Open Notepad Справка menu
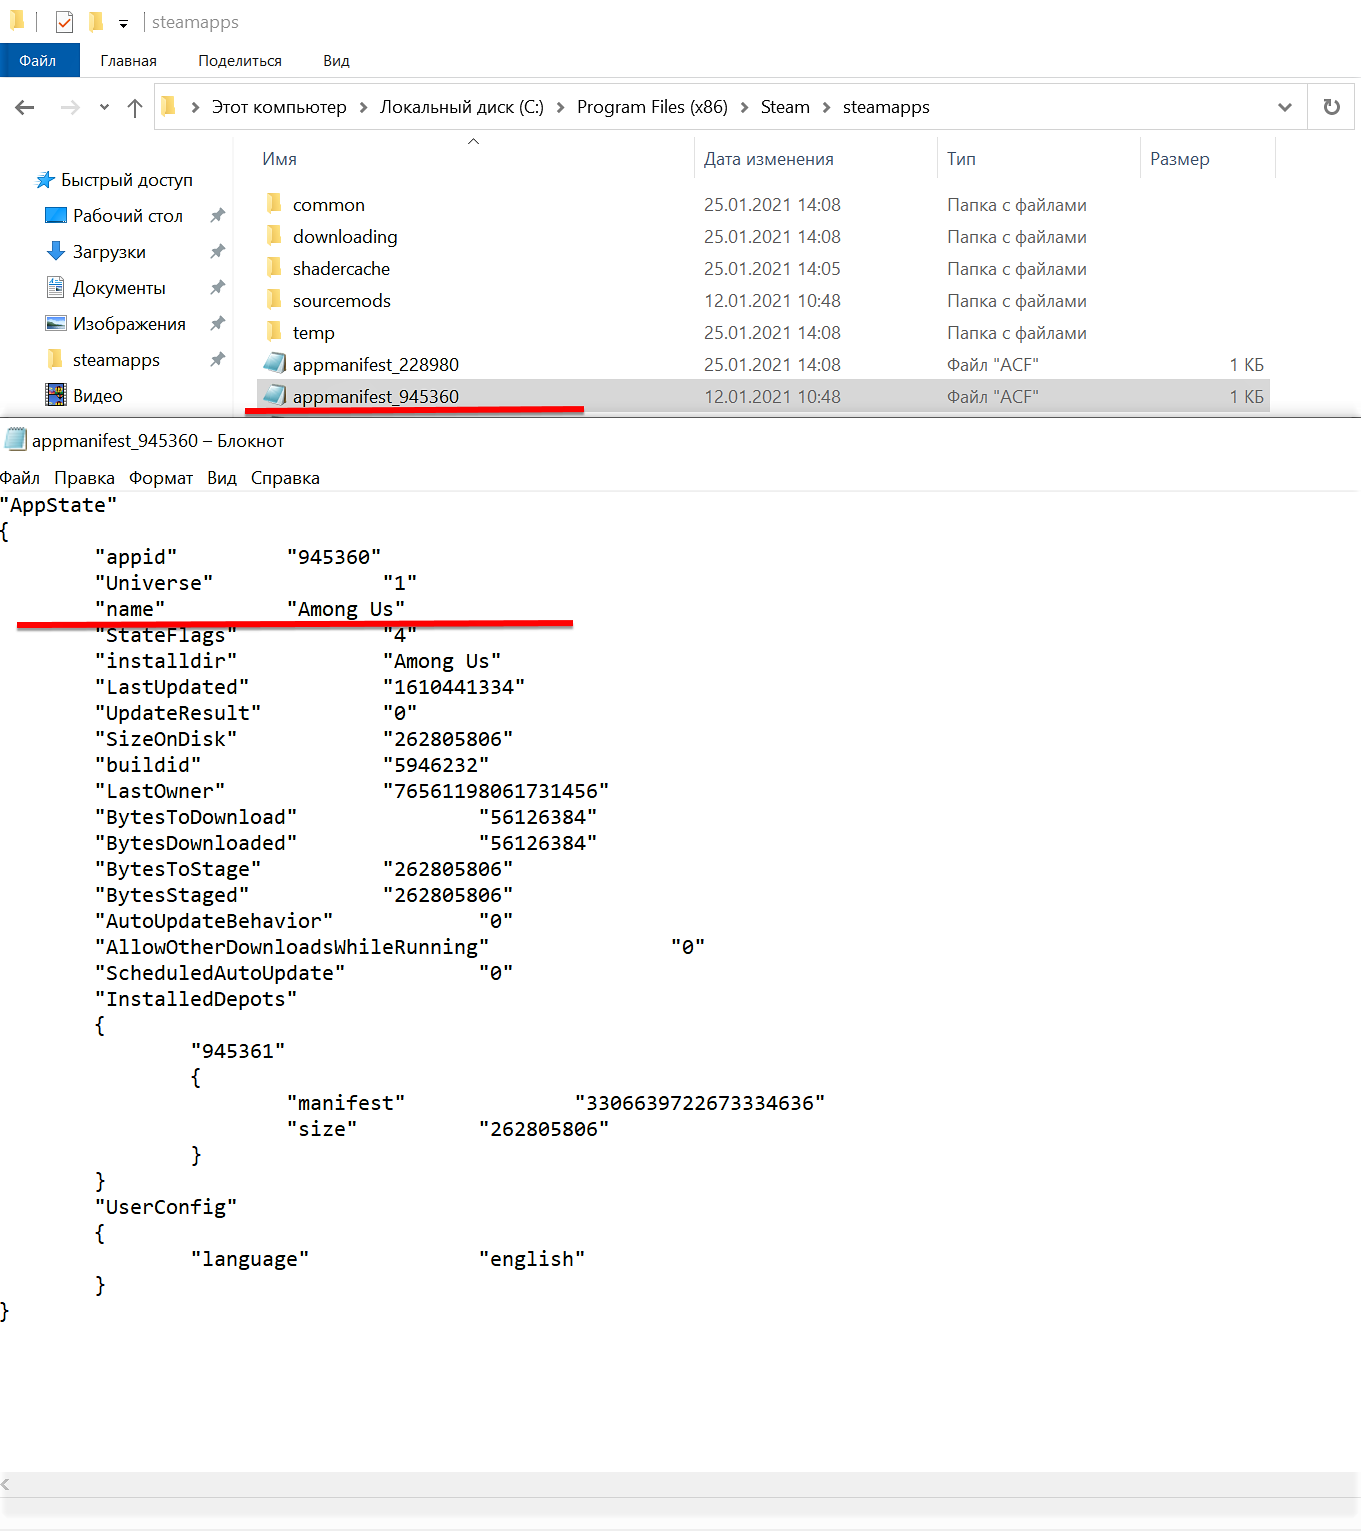This screenshot has width=1361, height=1531. [x=285, y=478]
